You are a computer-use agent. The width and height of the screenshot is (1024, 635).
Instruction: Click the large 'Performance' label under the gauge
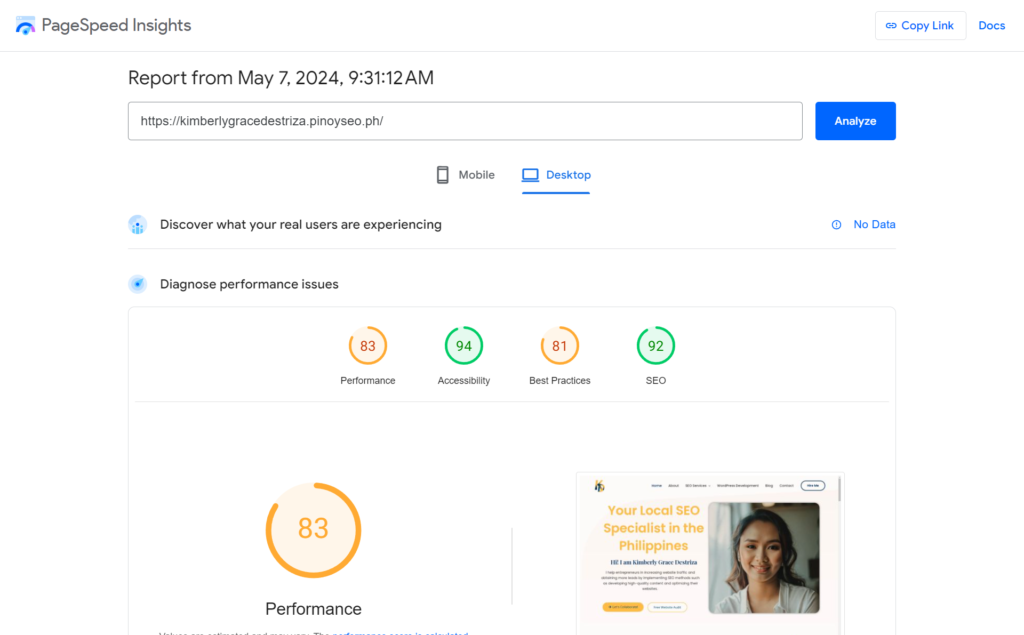[313, 609]
